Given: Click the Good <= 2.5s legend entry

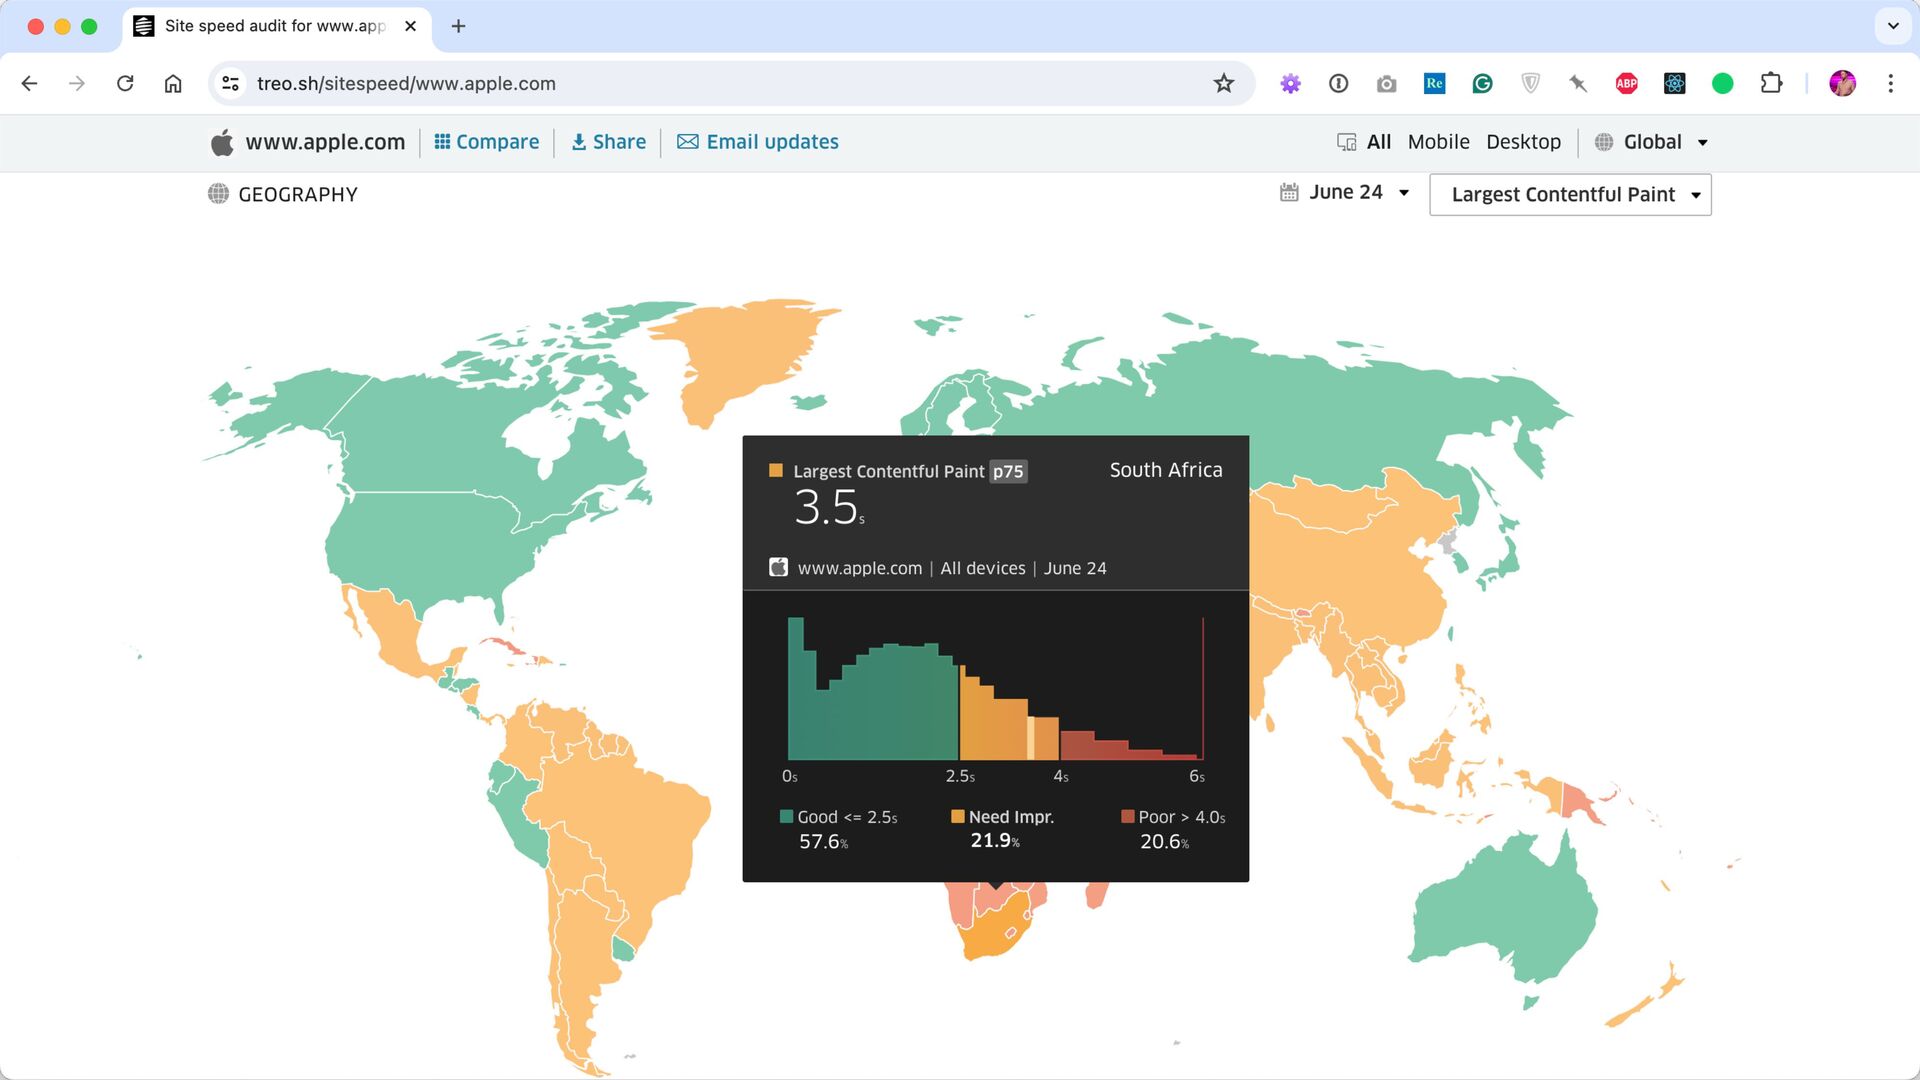Looking at the screenshot, I should click(x=838, y=817).
